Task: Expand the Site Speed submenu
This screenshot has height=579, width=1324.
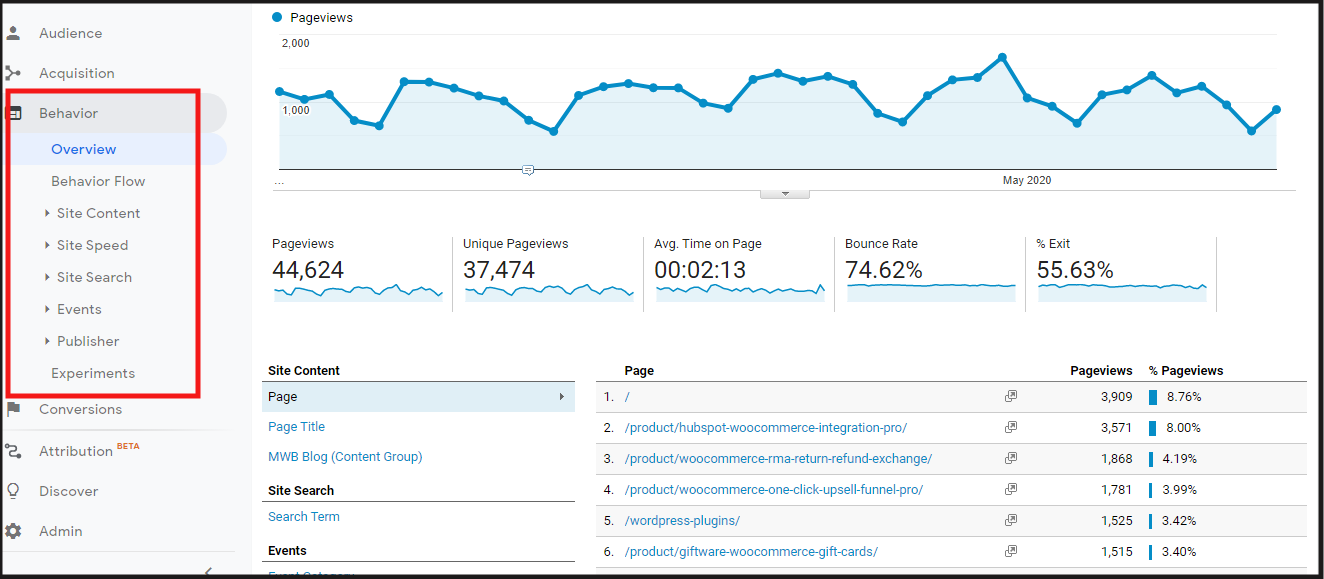Action: [47, 245]
